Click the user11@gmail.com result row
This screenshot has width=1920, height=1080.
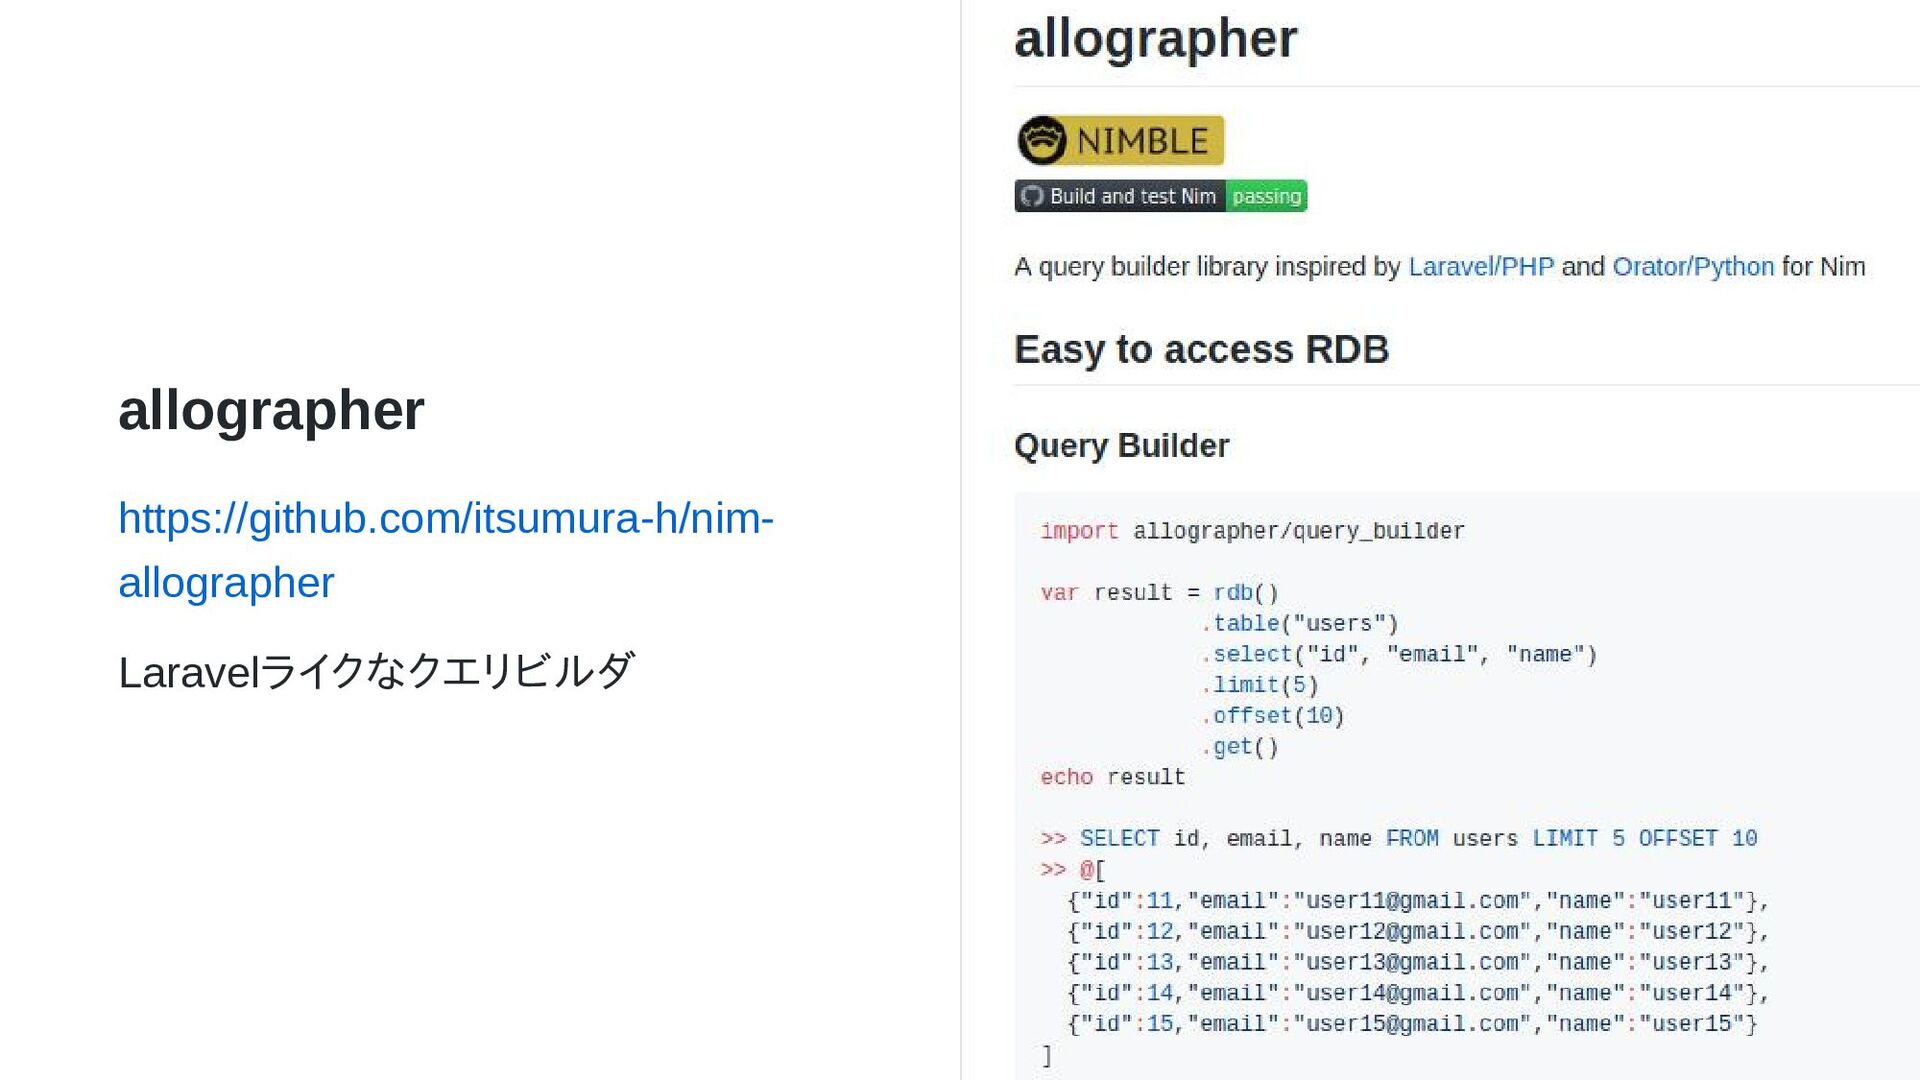pyautogui.click(x=1418, y=901)
